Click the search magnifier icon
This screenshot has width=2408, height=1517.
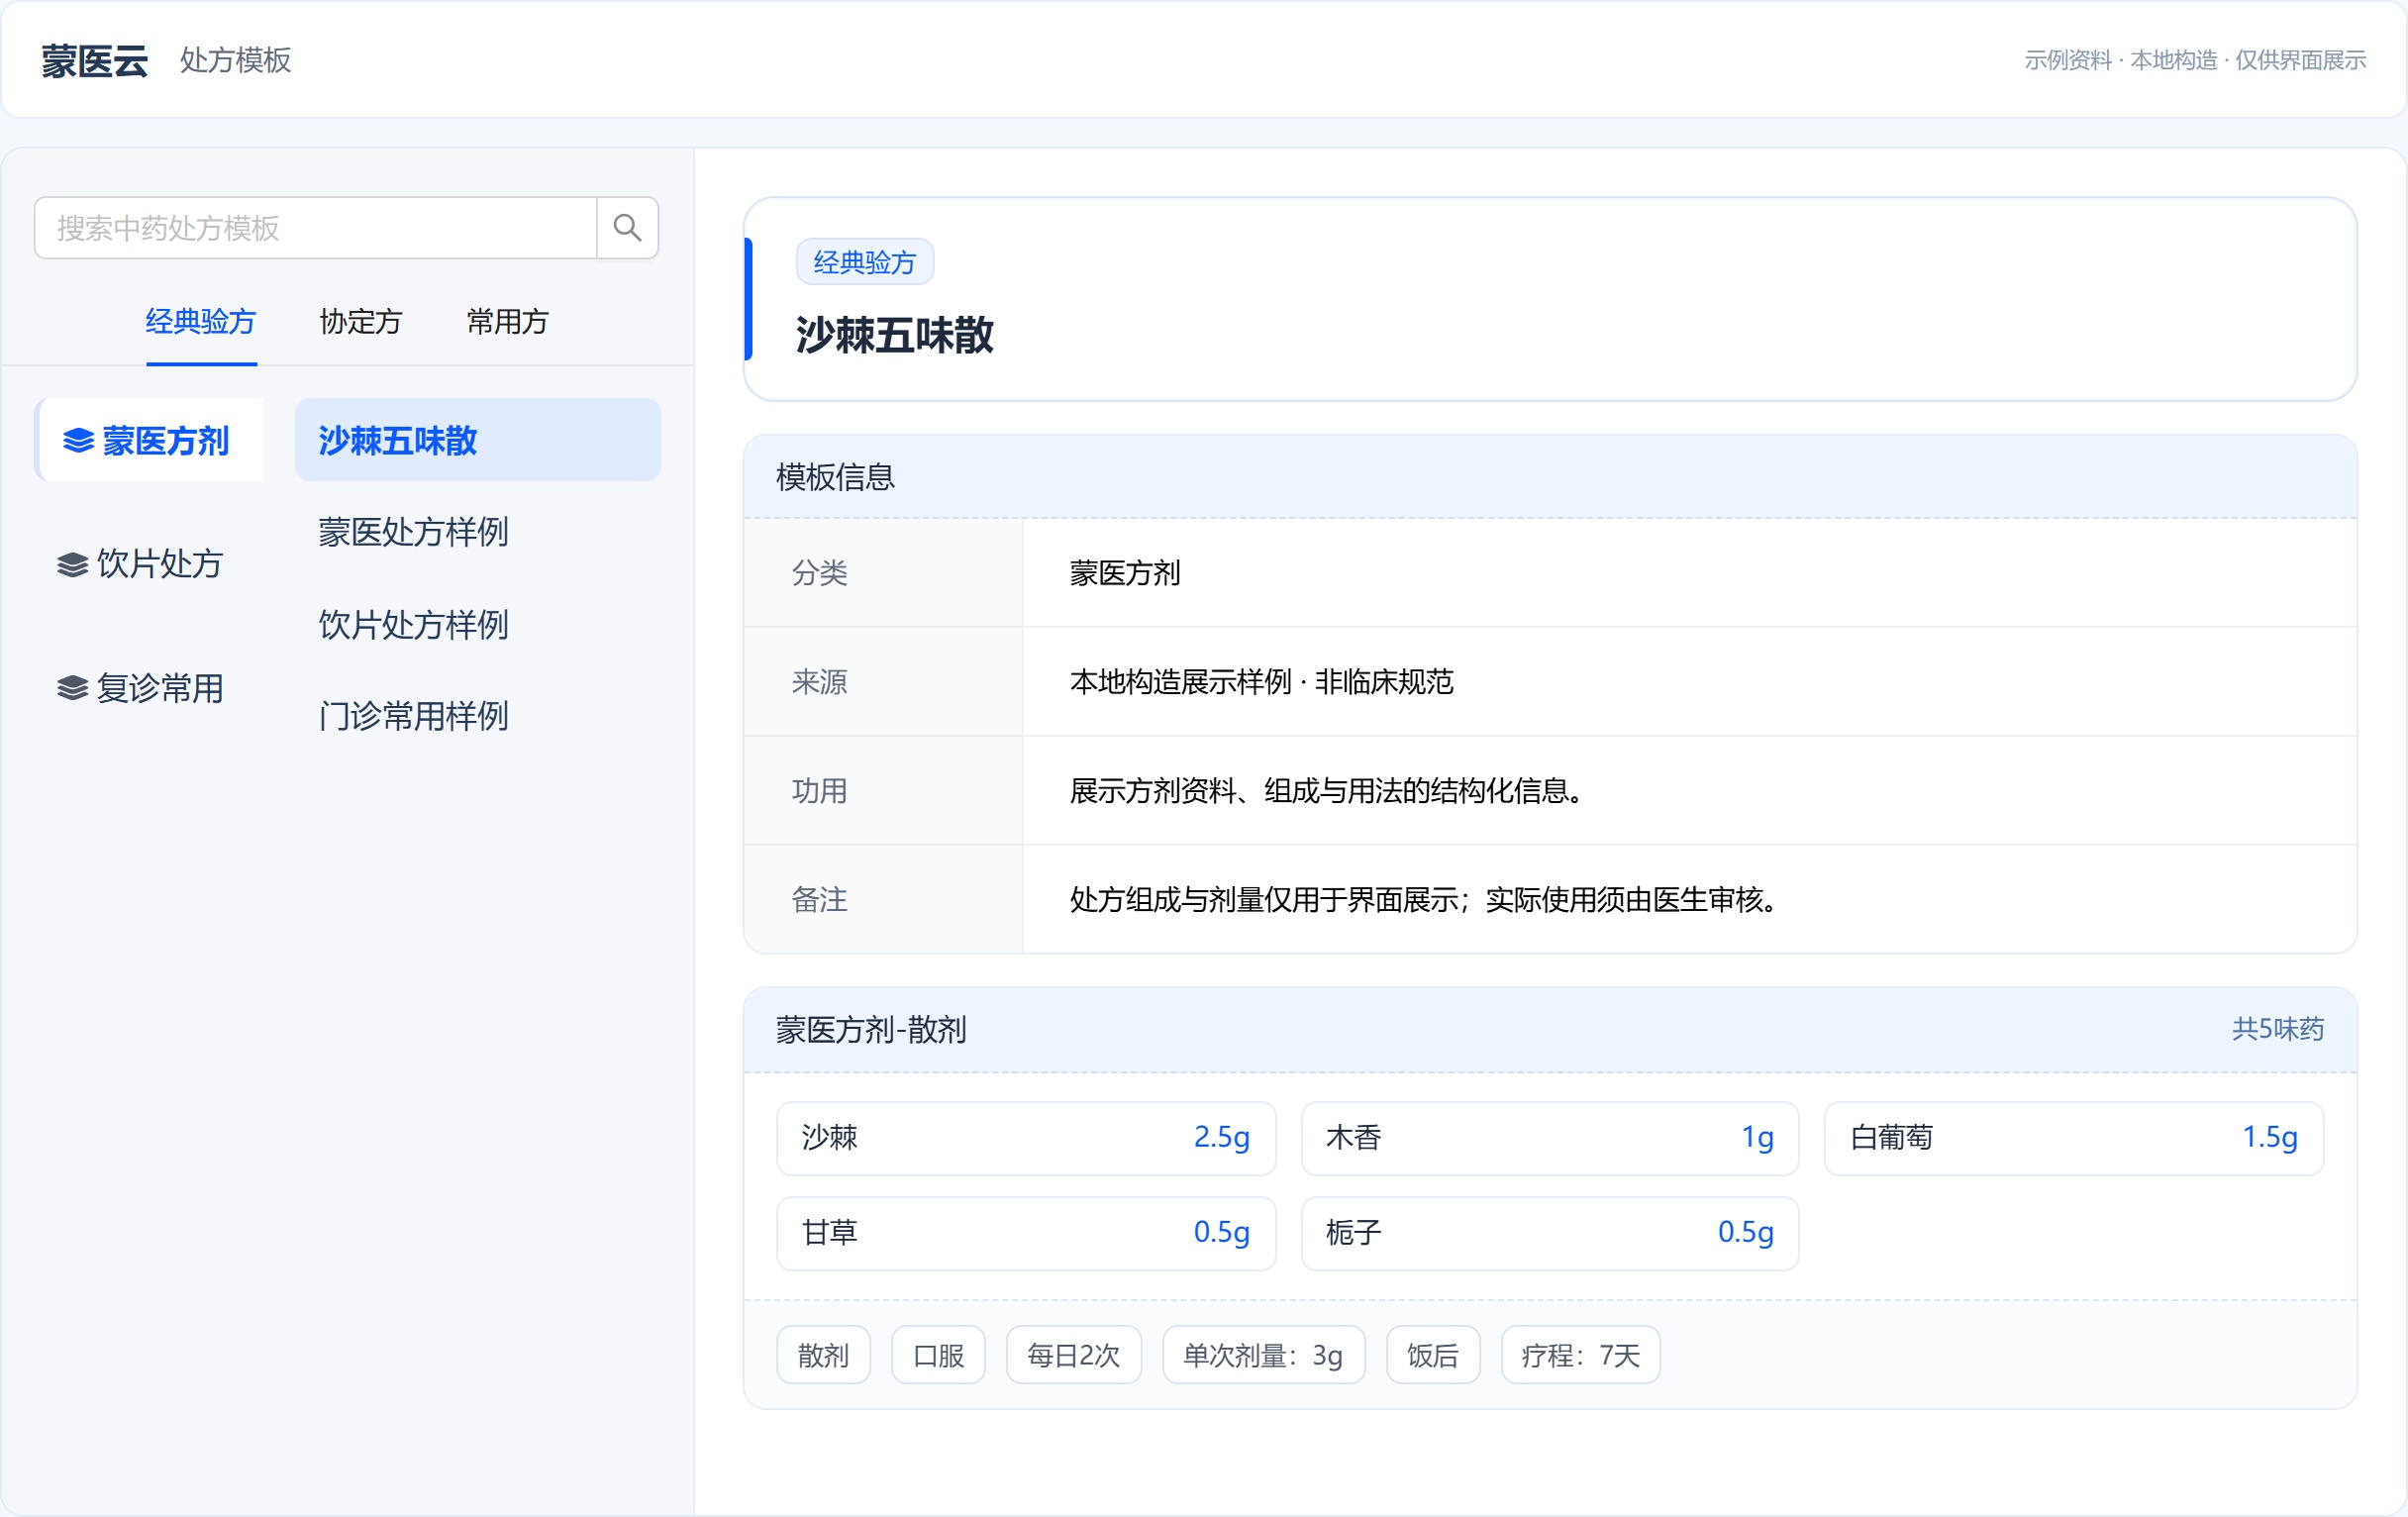point(627,228)
